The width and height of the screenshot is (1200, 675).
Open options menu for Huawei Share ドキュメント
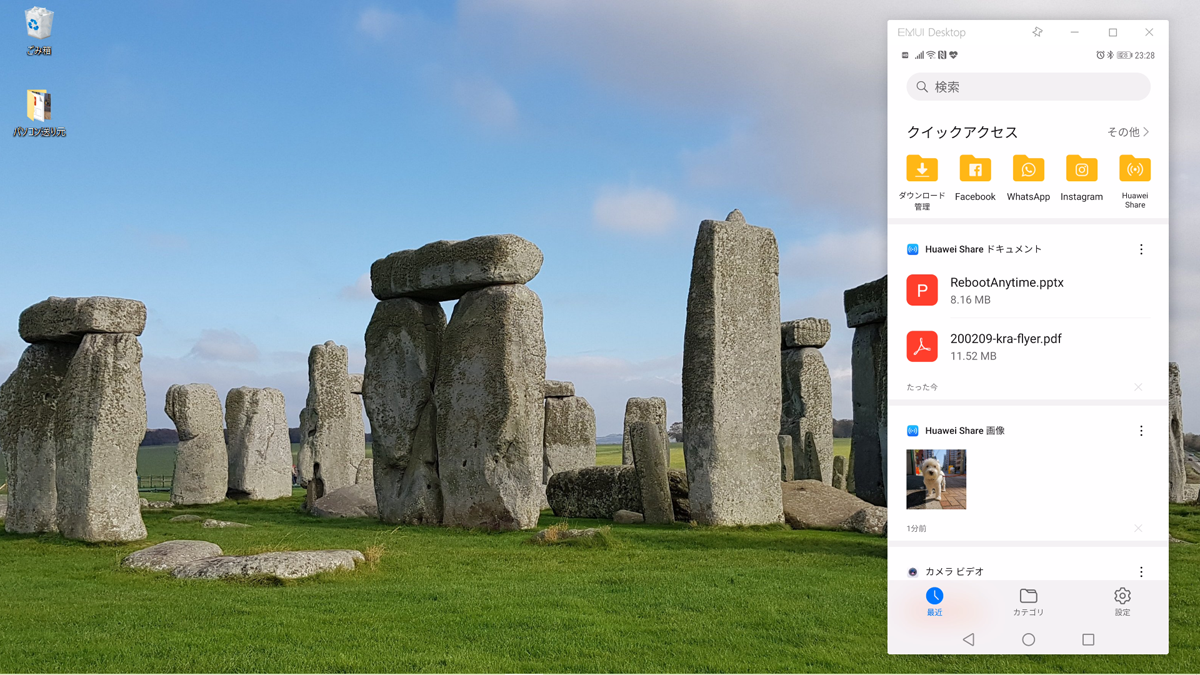[x=1141, y=250]
